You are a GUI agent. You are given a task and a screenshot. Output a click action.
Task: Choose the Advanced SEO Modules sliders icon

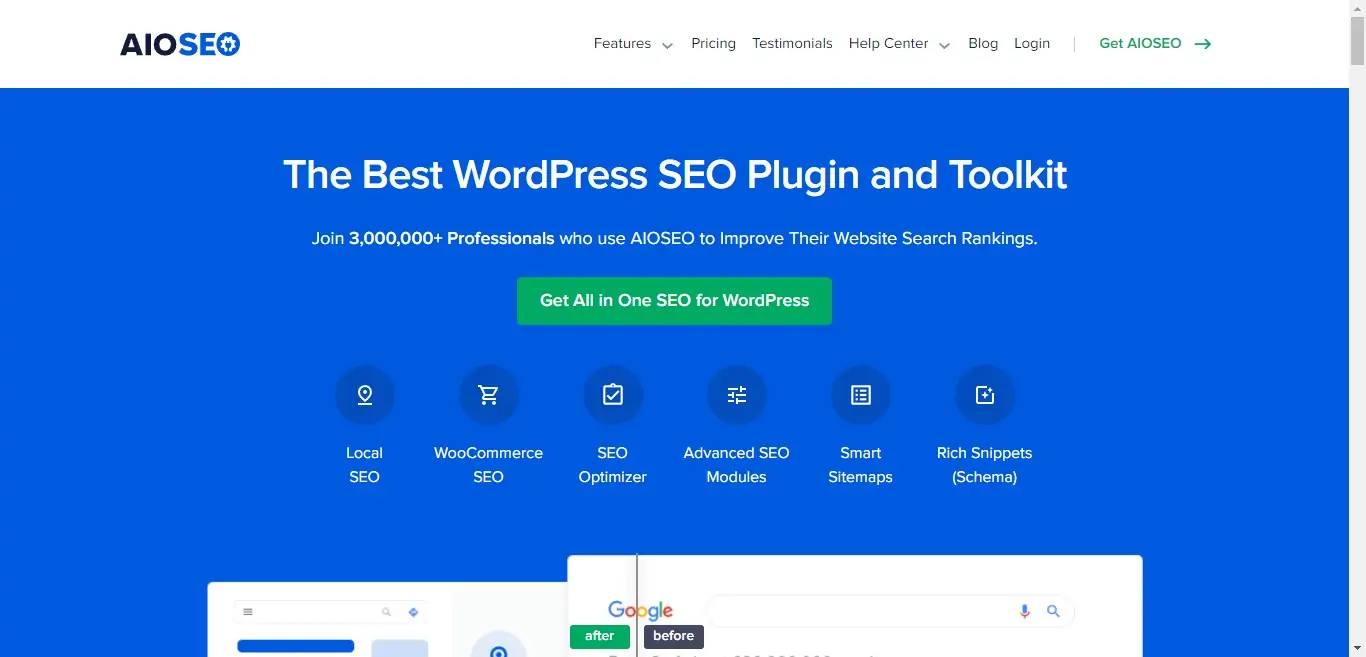coord(737,395)
